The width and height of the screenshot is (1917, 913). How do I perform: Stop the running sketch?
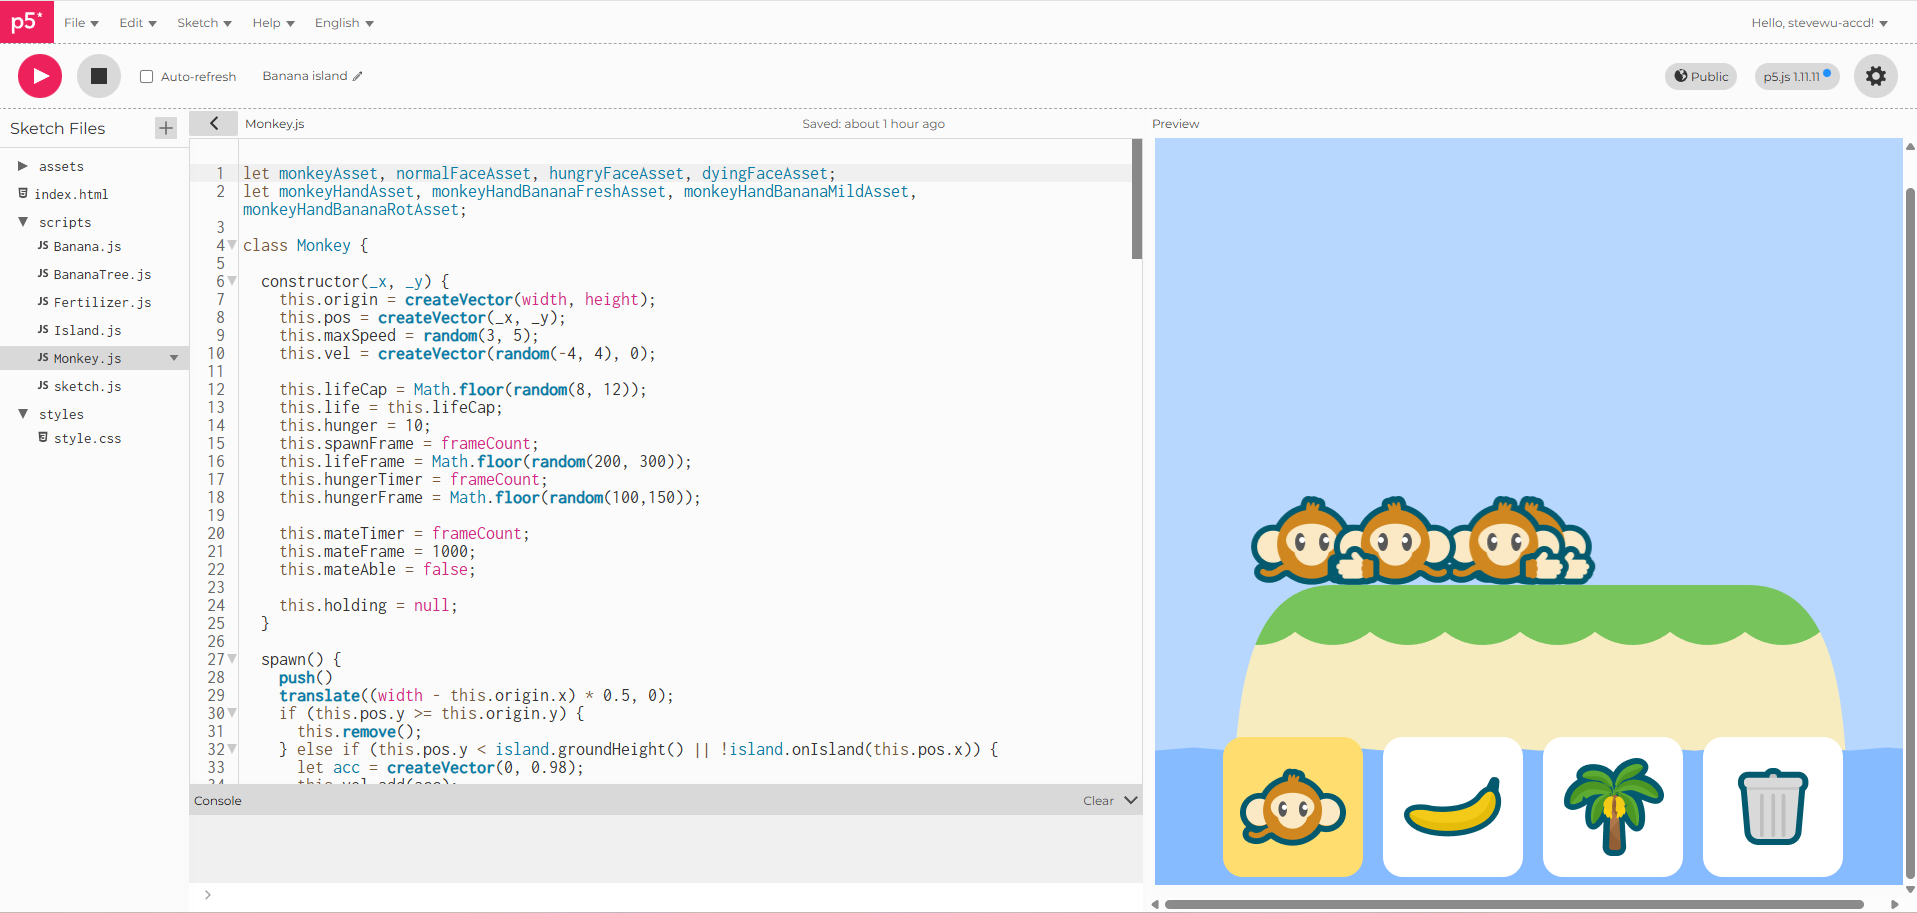[x=98, y=75]
